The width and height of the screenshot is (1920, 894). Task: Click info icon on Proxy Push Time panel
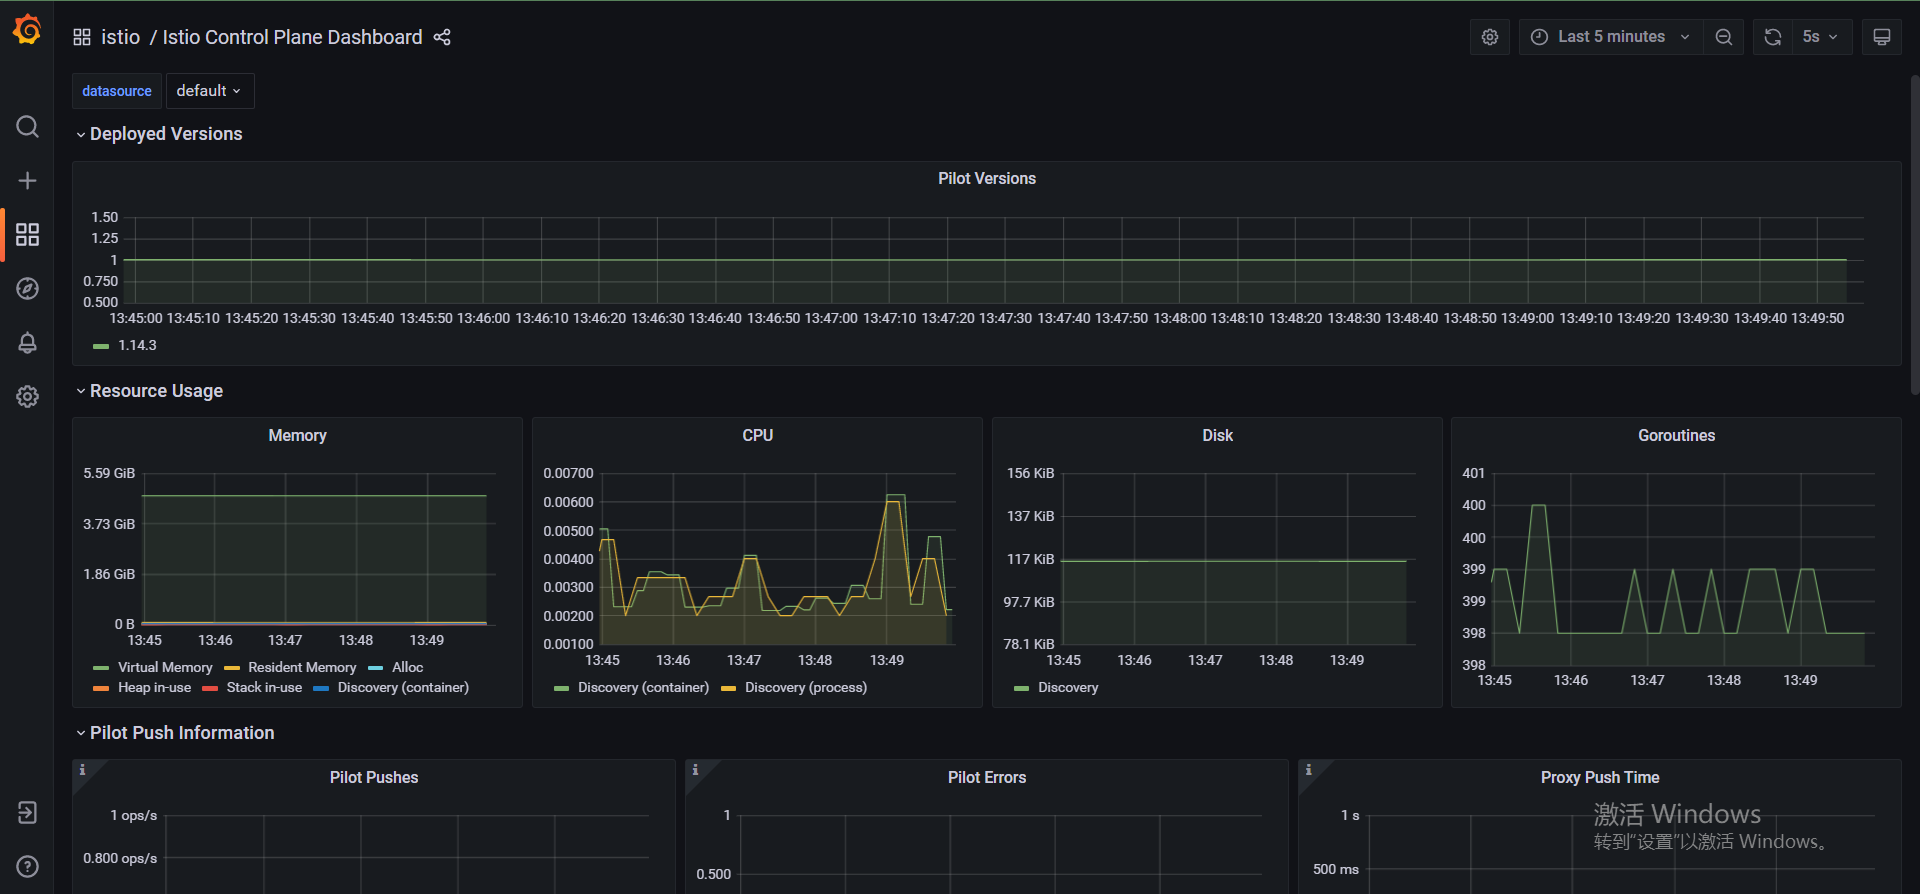tap(1308, 770)
